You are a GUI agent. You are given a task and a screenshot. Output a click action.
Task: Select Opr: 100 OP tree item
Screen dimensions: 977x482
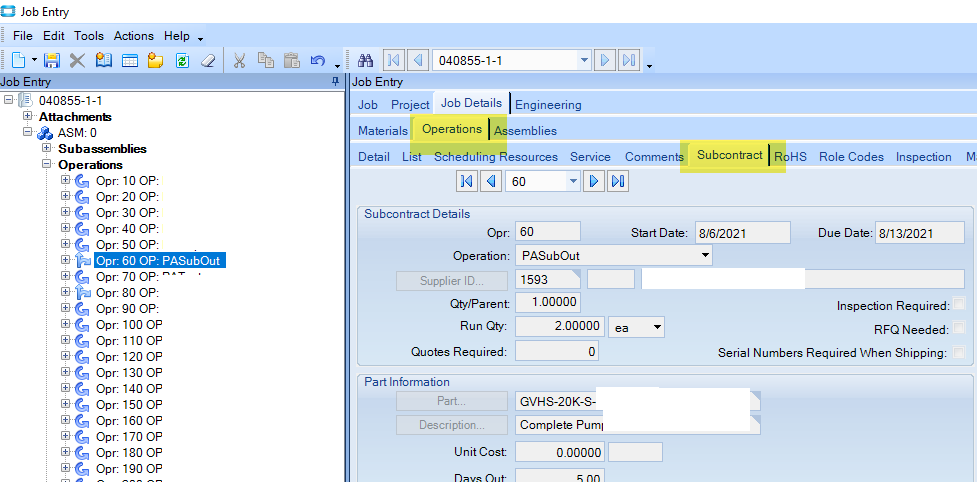pos(130,324)
